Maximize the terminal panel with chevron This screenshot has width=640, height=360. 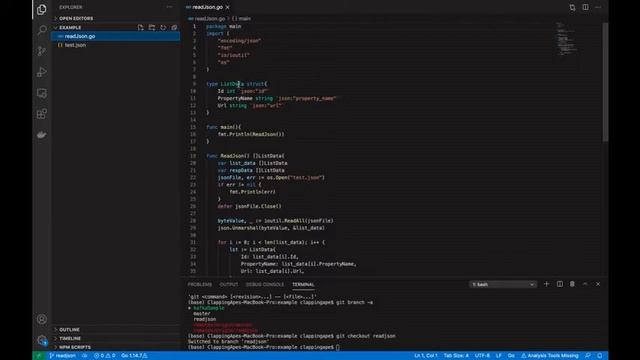pos(585,284)
